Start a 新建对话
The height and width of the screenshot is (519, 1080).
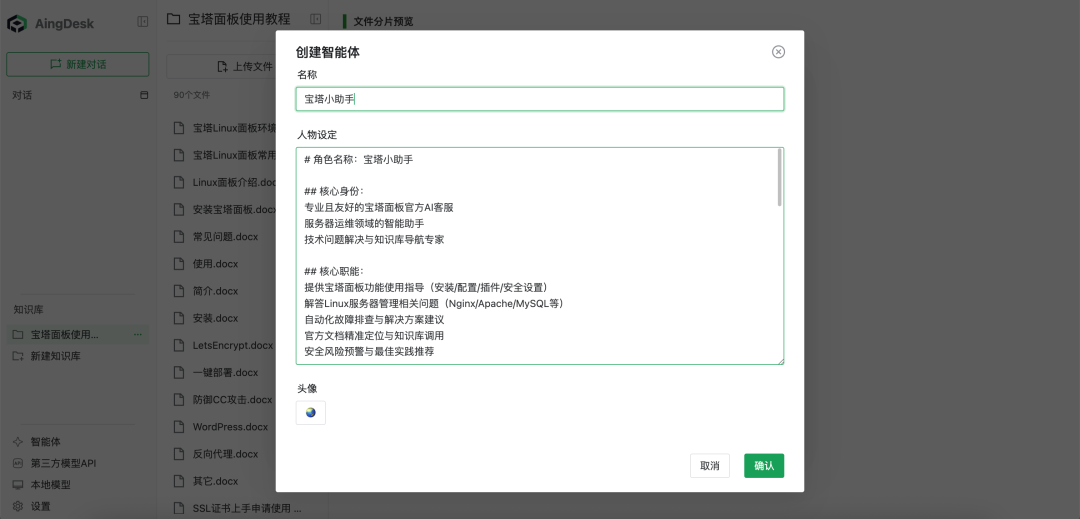[78, 64]
